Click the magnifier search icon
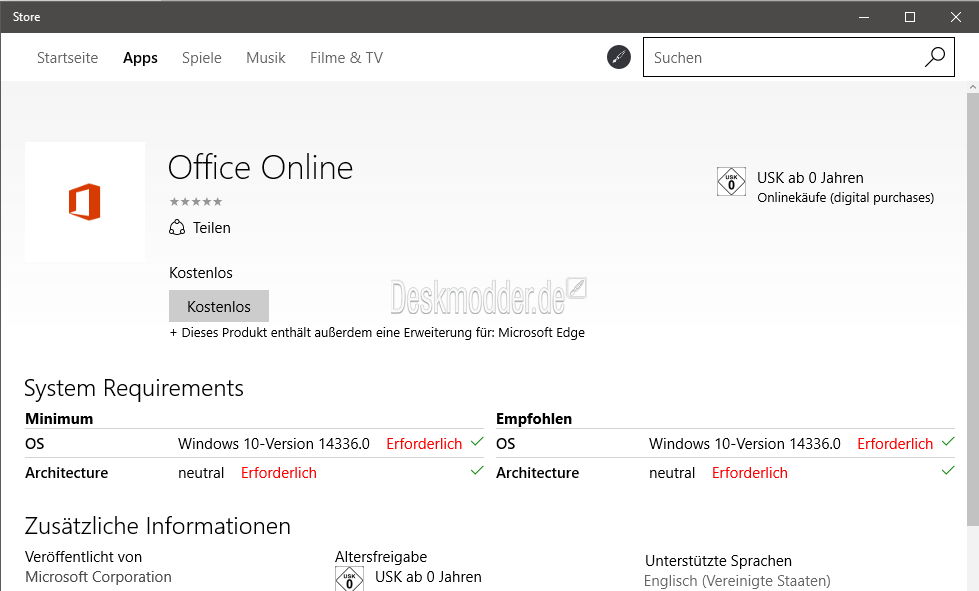 935,57
